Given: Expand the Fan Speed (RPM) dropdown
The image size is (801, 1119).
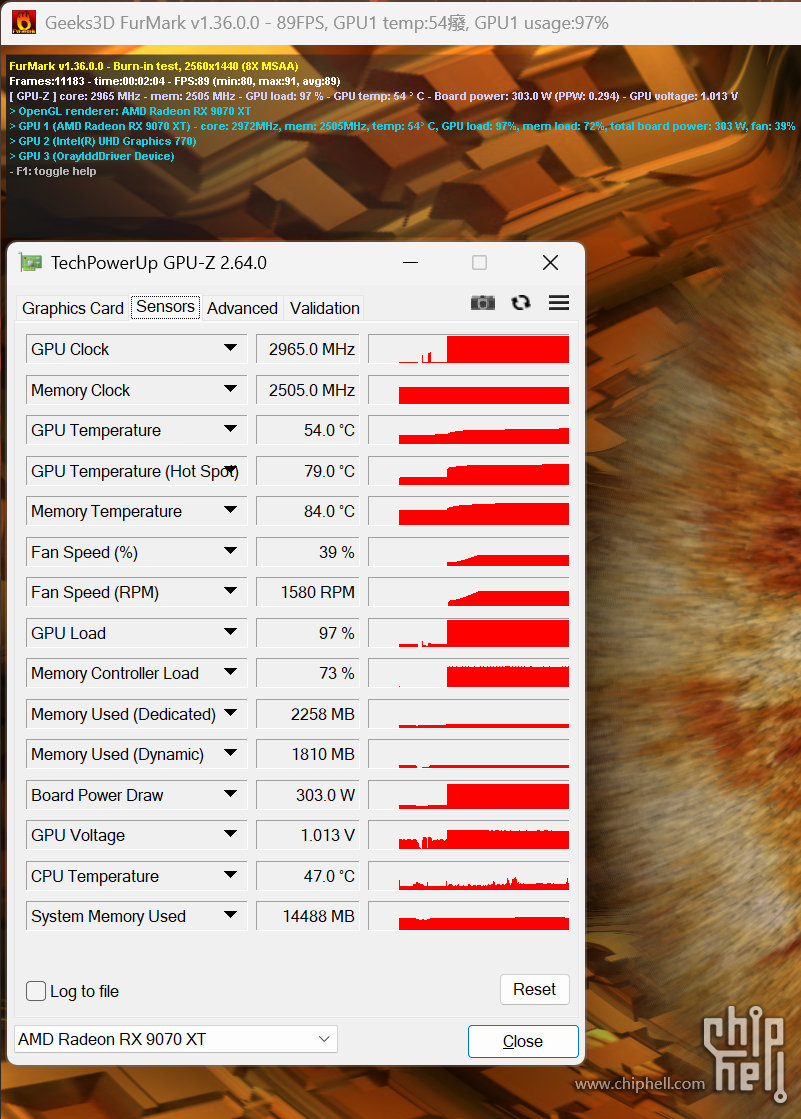Looking at the screenshot, I should point(230,591).
